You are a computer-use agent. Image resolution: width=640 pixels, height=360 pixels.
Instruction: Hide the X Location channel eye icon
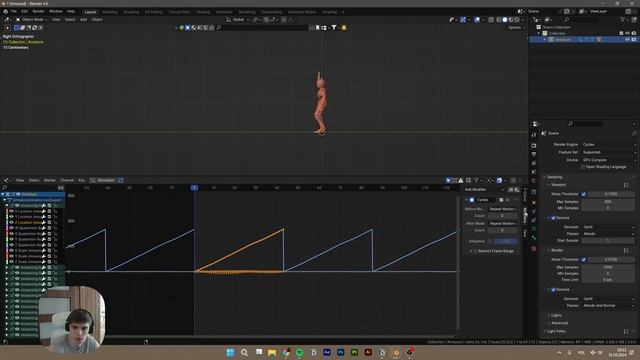pyautogui.click(x=11, y=211)
